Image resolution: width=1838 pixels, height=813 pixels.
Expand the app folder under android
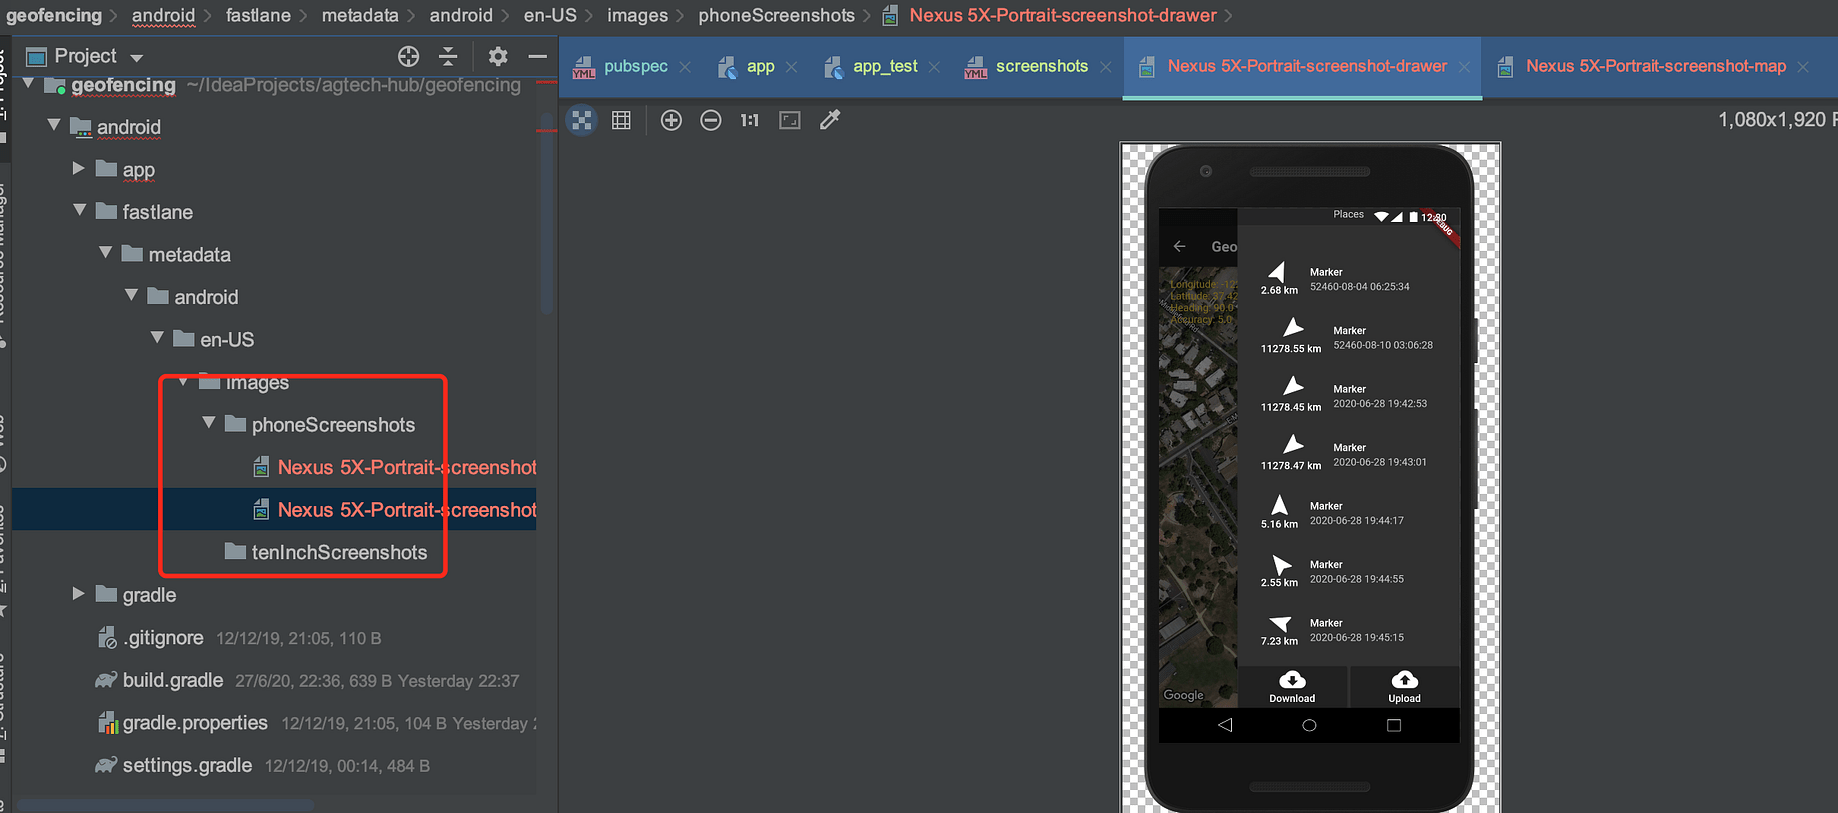pos(78,169)
